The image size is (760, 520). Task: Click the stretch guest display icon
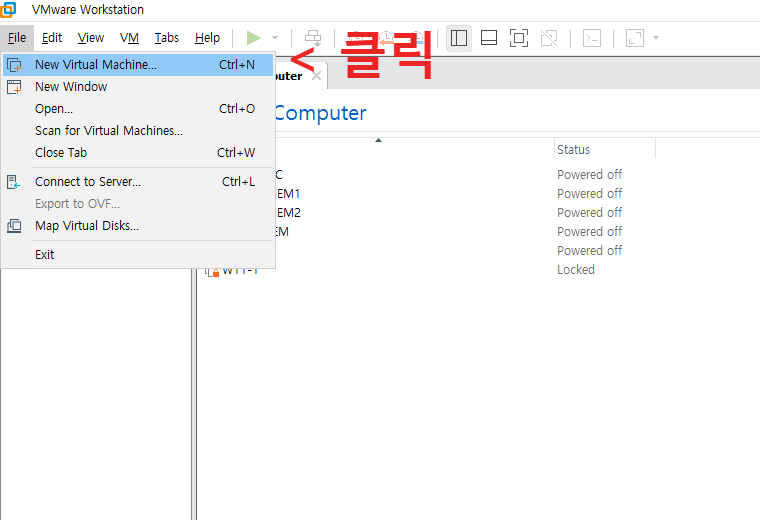(634, 38)
